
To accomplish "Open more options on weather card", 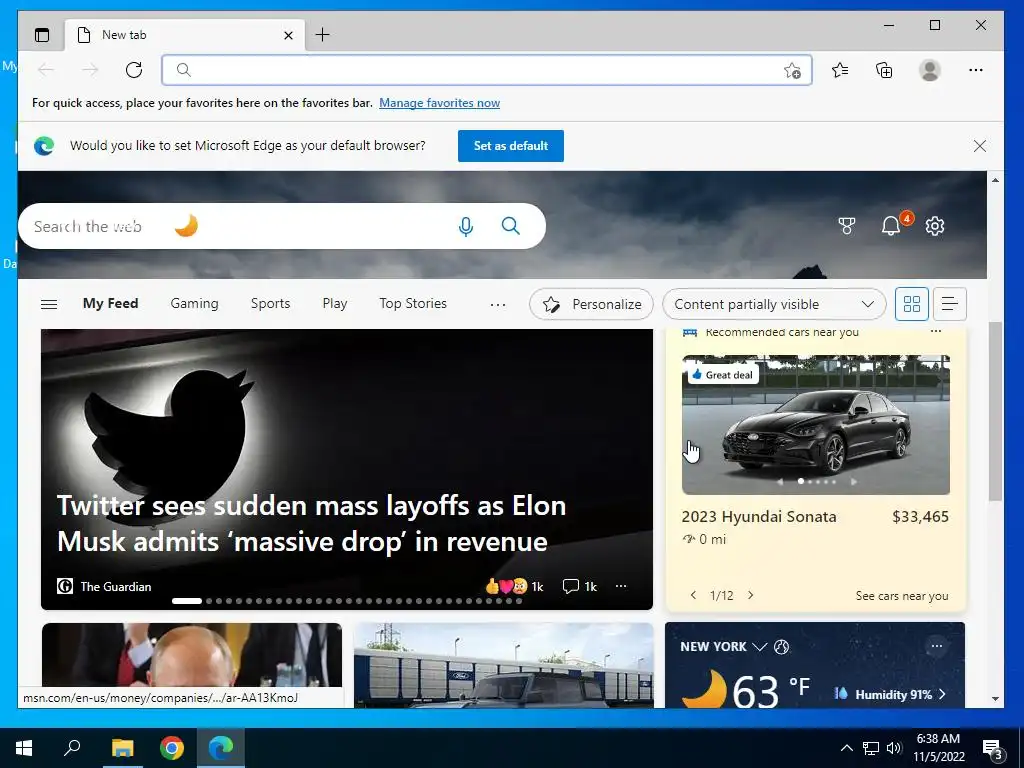I will pyautogui.click(x=936, y=647).
